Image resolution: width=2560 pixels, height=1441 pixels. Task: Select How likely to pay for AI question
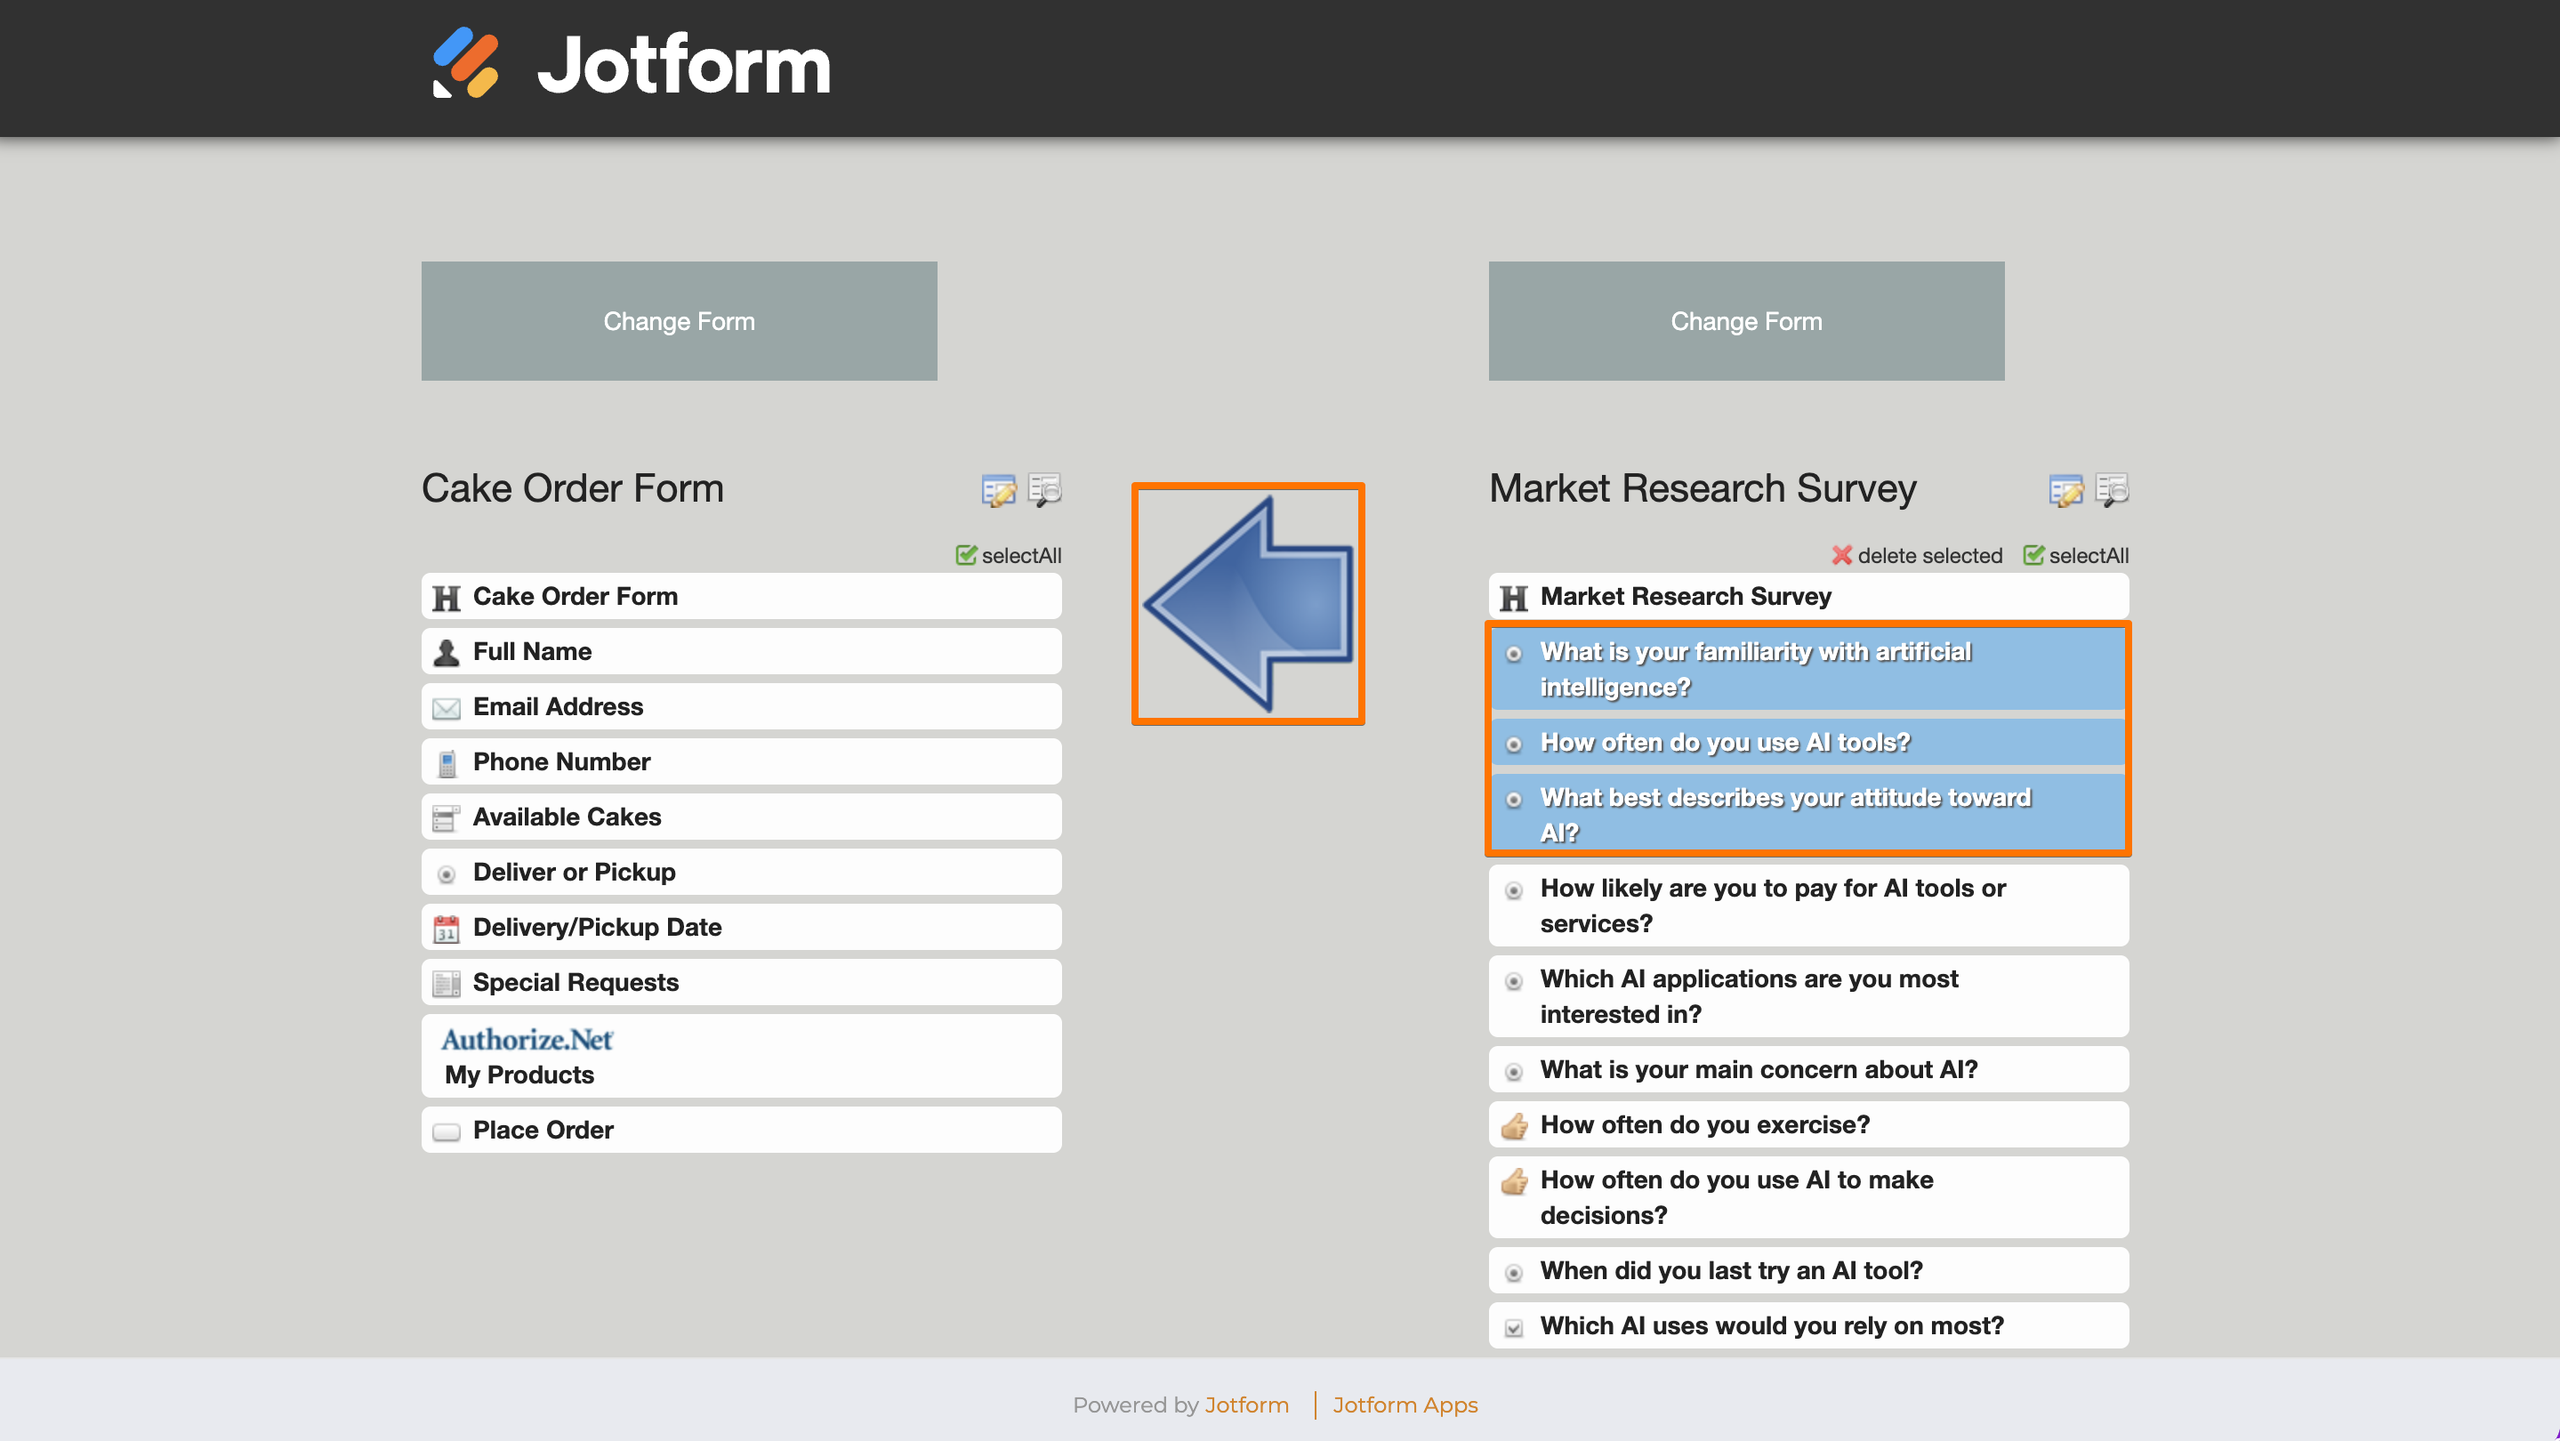pos(1808,905)
